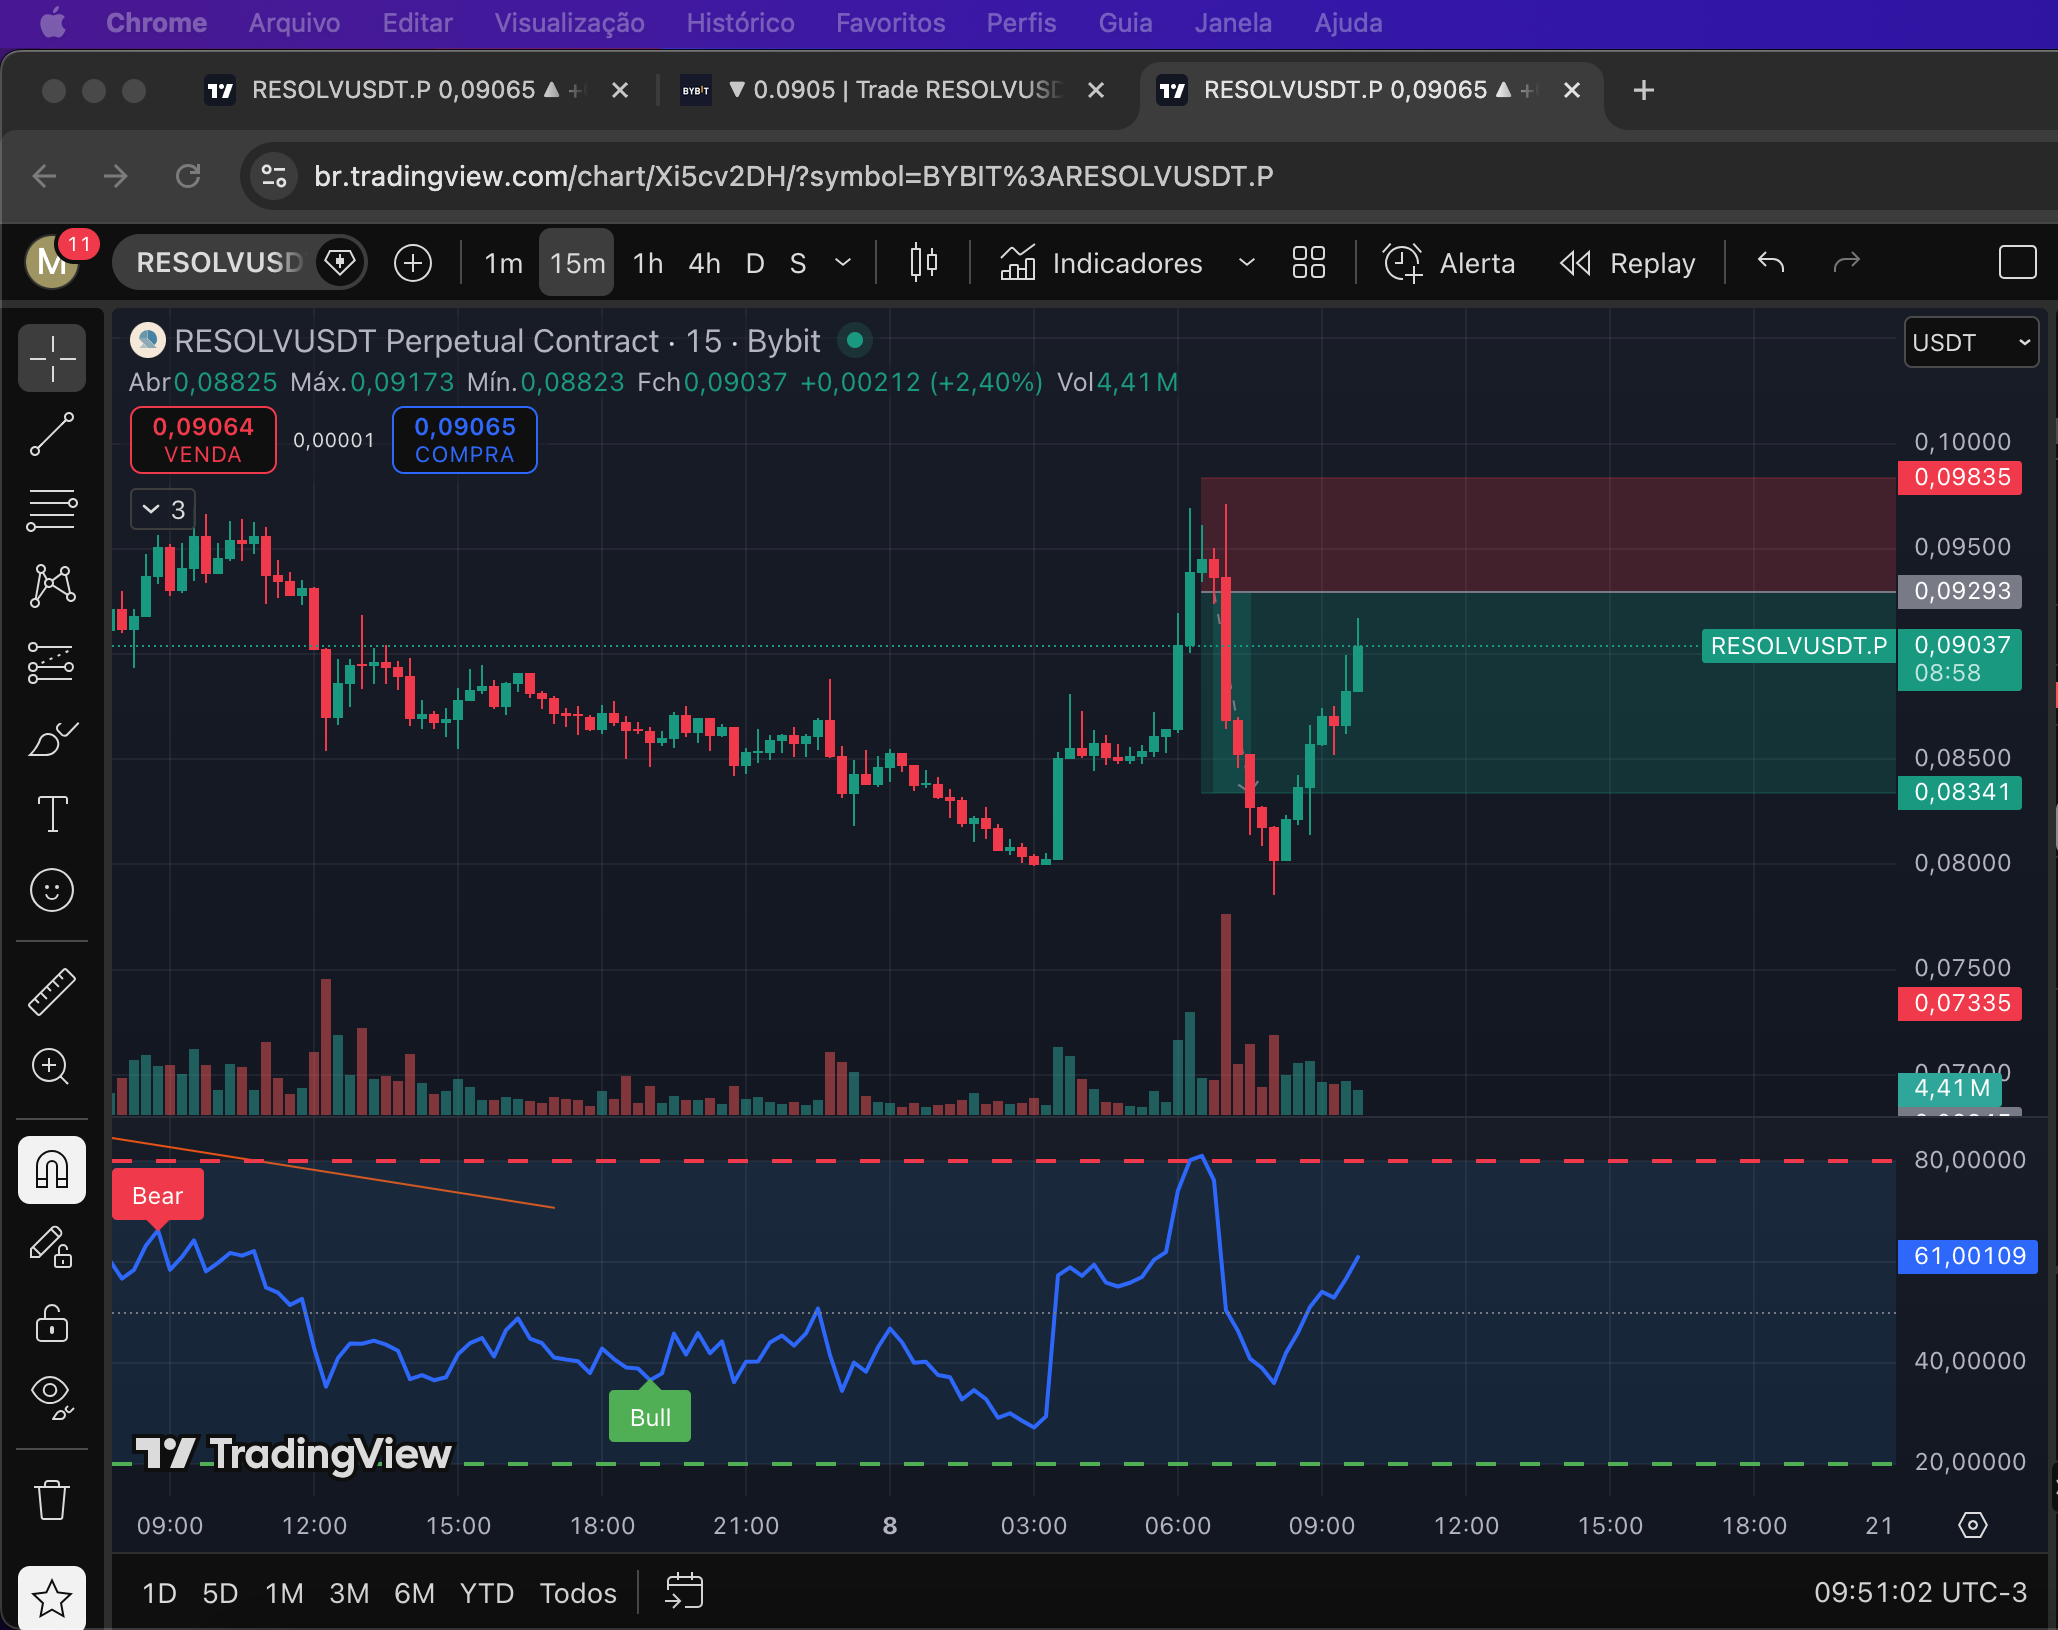The height and width of the screenshot is (1630, 2058).
Task: Open the Histórico menu in menu bar
Action: coord(740,23)
